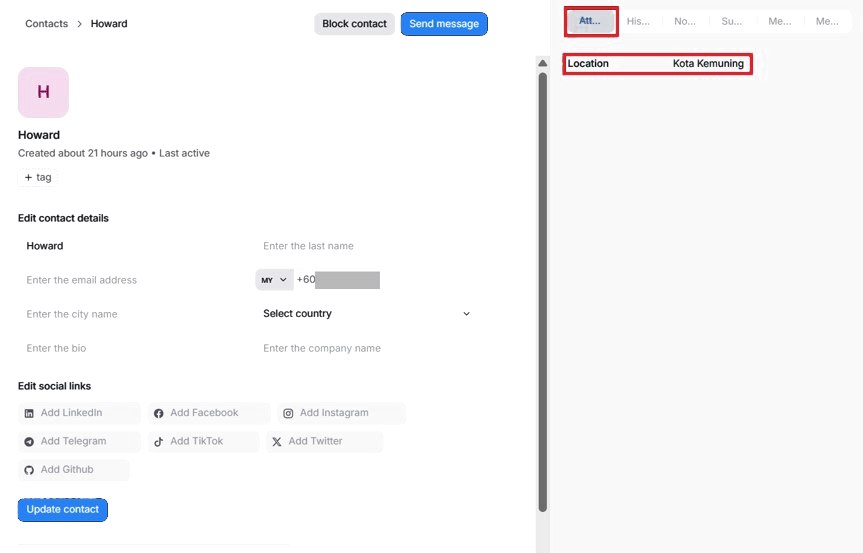The height and width of the screenshot is (553, 863).
Task: Click the Add TikTok field
Action: [203, 441]
